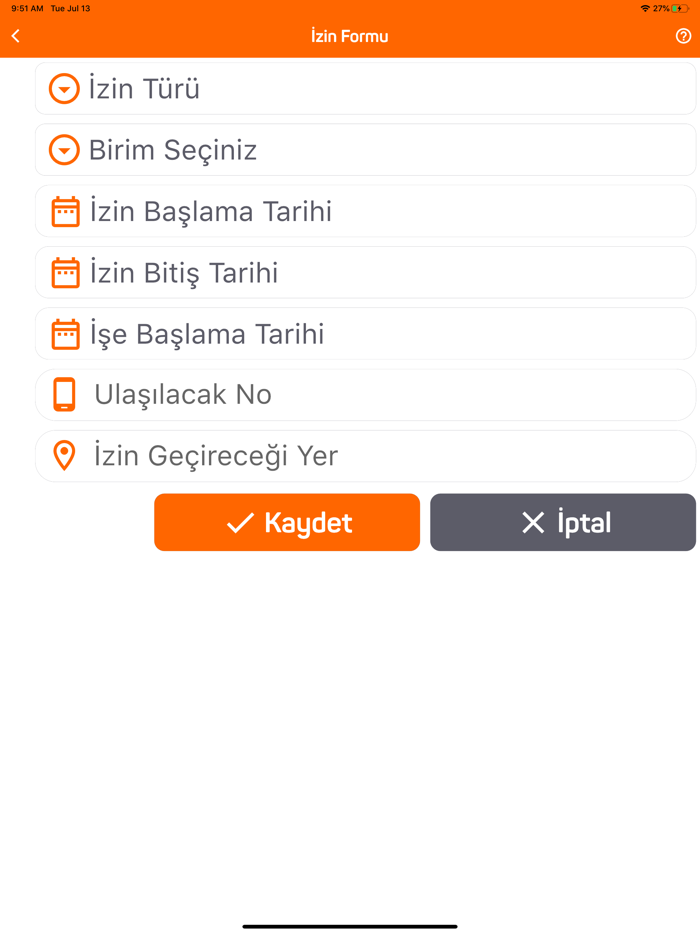This screenshot has width=700, height=934.
Task: Tap calendar icon for İşe Başlama Tarihi
Action: click(65, 334)
